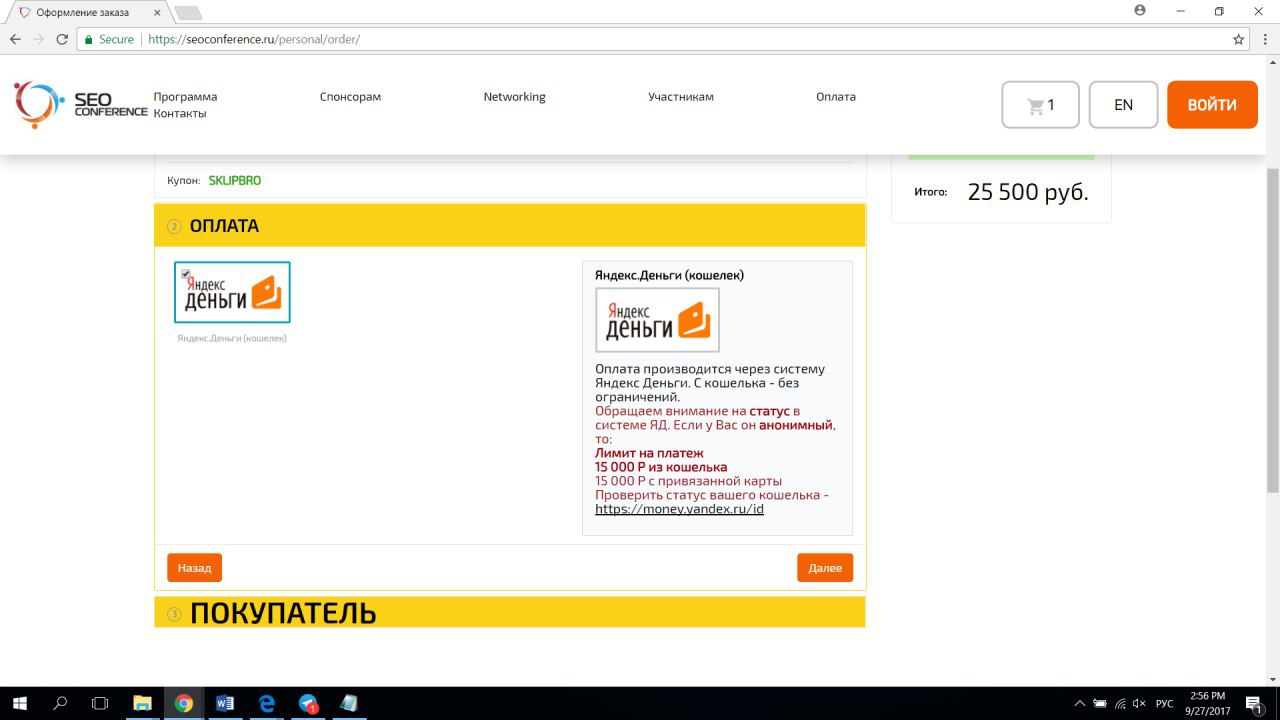
Task: Go back in the browser
Action: (15, 39)
